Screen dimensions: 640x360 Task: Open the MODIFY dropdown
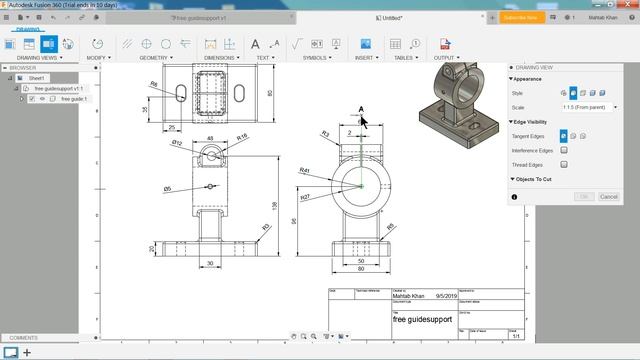[98, 58]
